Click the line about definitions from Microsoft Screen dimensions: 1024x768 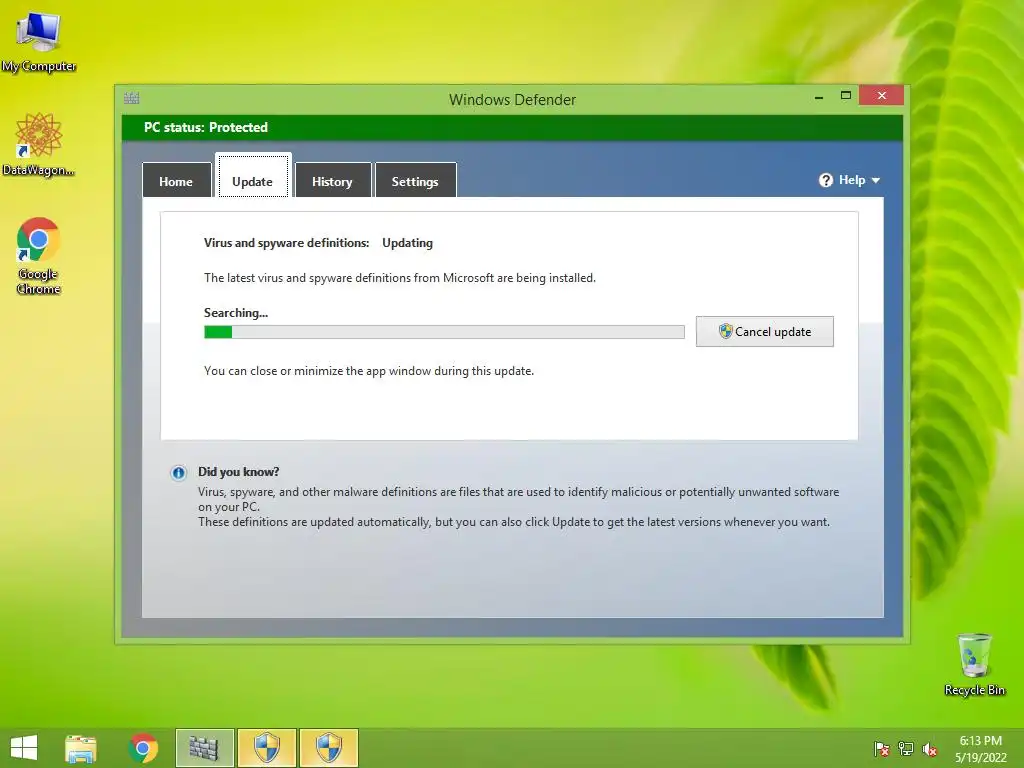click(x=400, y=278)
